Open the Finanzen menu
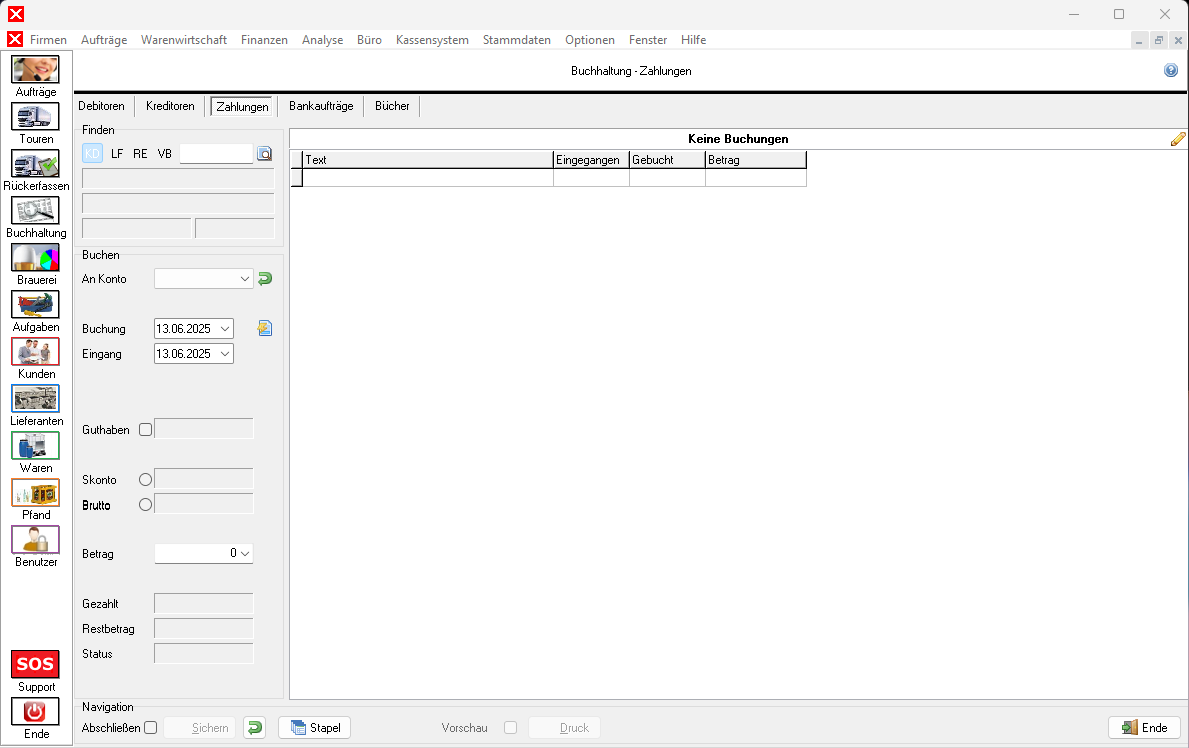Image resolution: width=1189 pixels, height=748 pixels. point(264,40)
